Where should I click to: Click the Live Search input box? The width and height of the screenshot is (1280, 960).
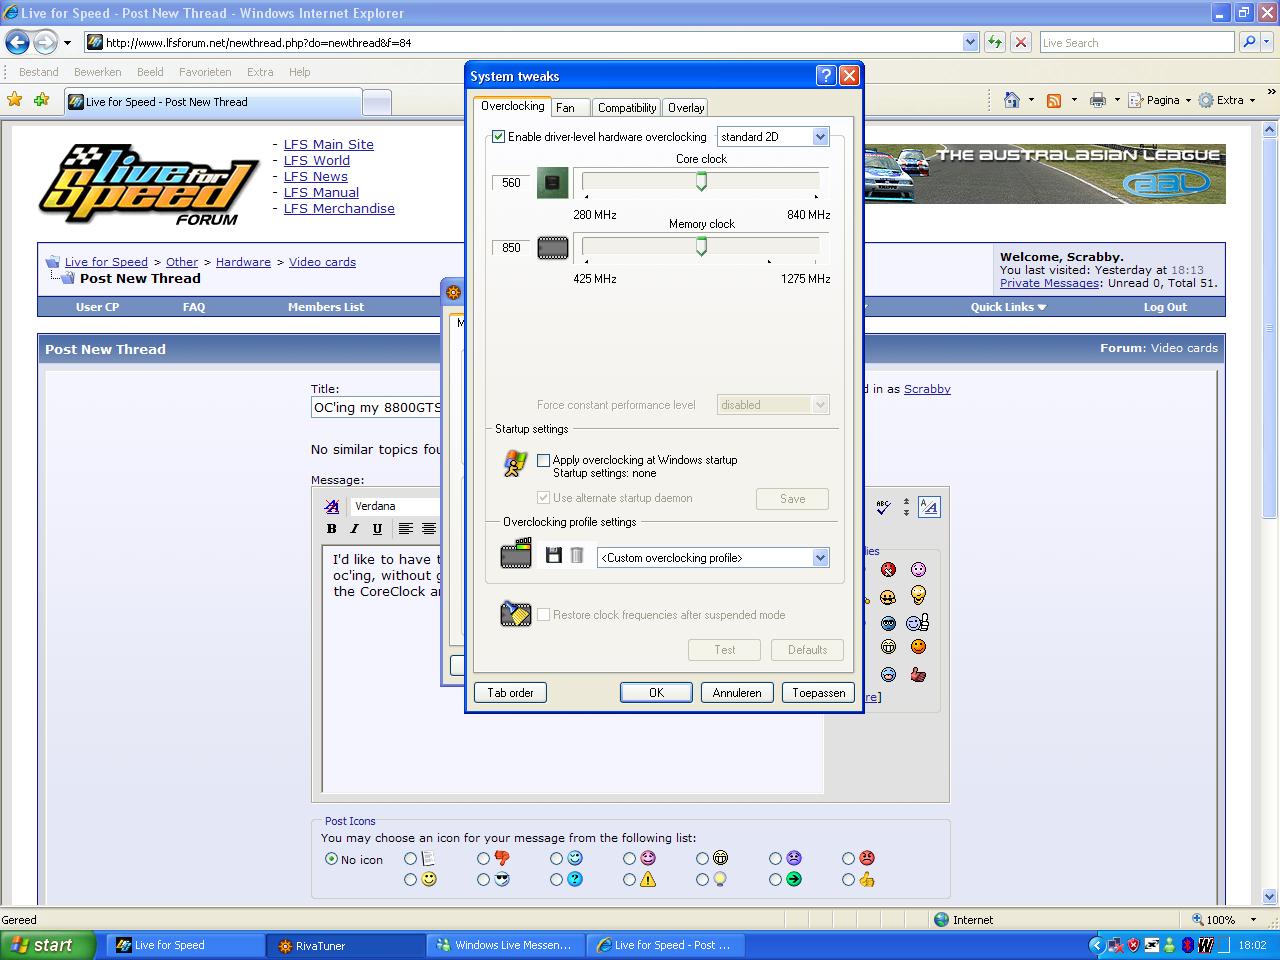[1137, 42]
